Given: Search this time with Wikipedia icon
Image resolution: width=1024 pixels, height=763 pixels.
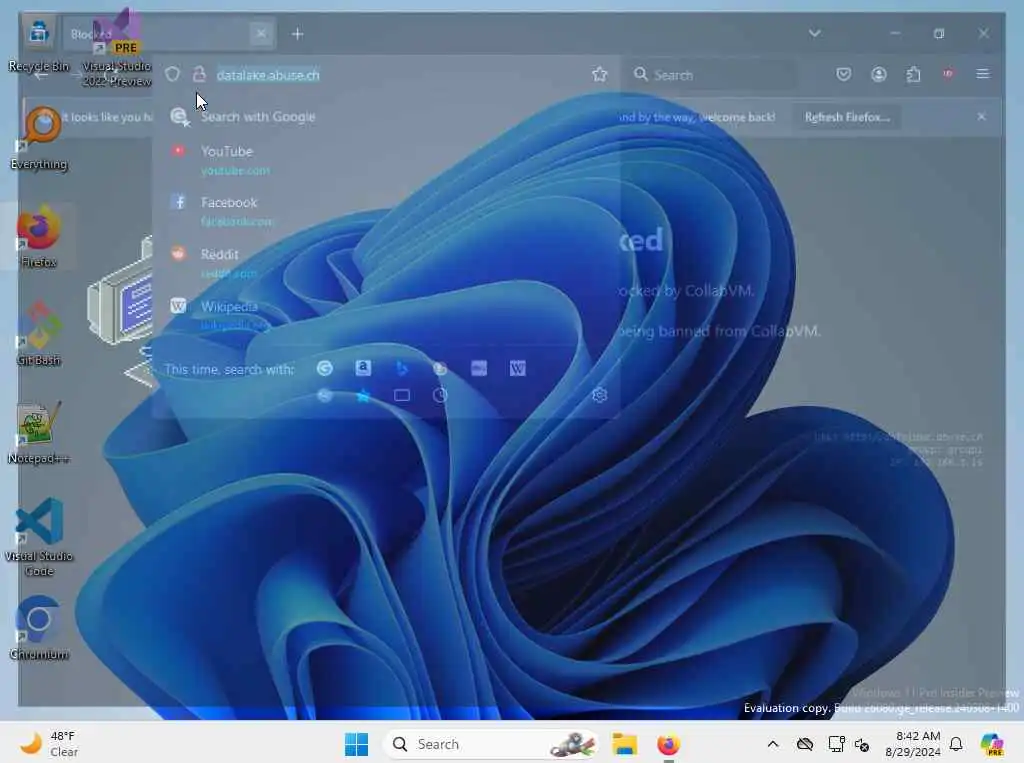Looking at the screenshot, I should pyautogui.click(x=517, y=368).
